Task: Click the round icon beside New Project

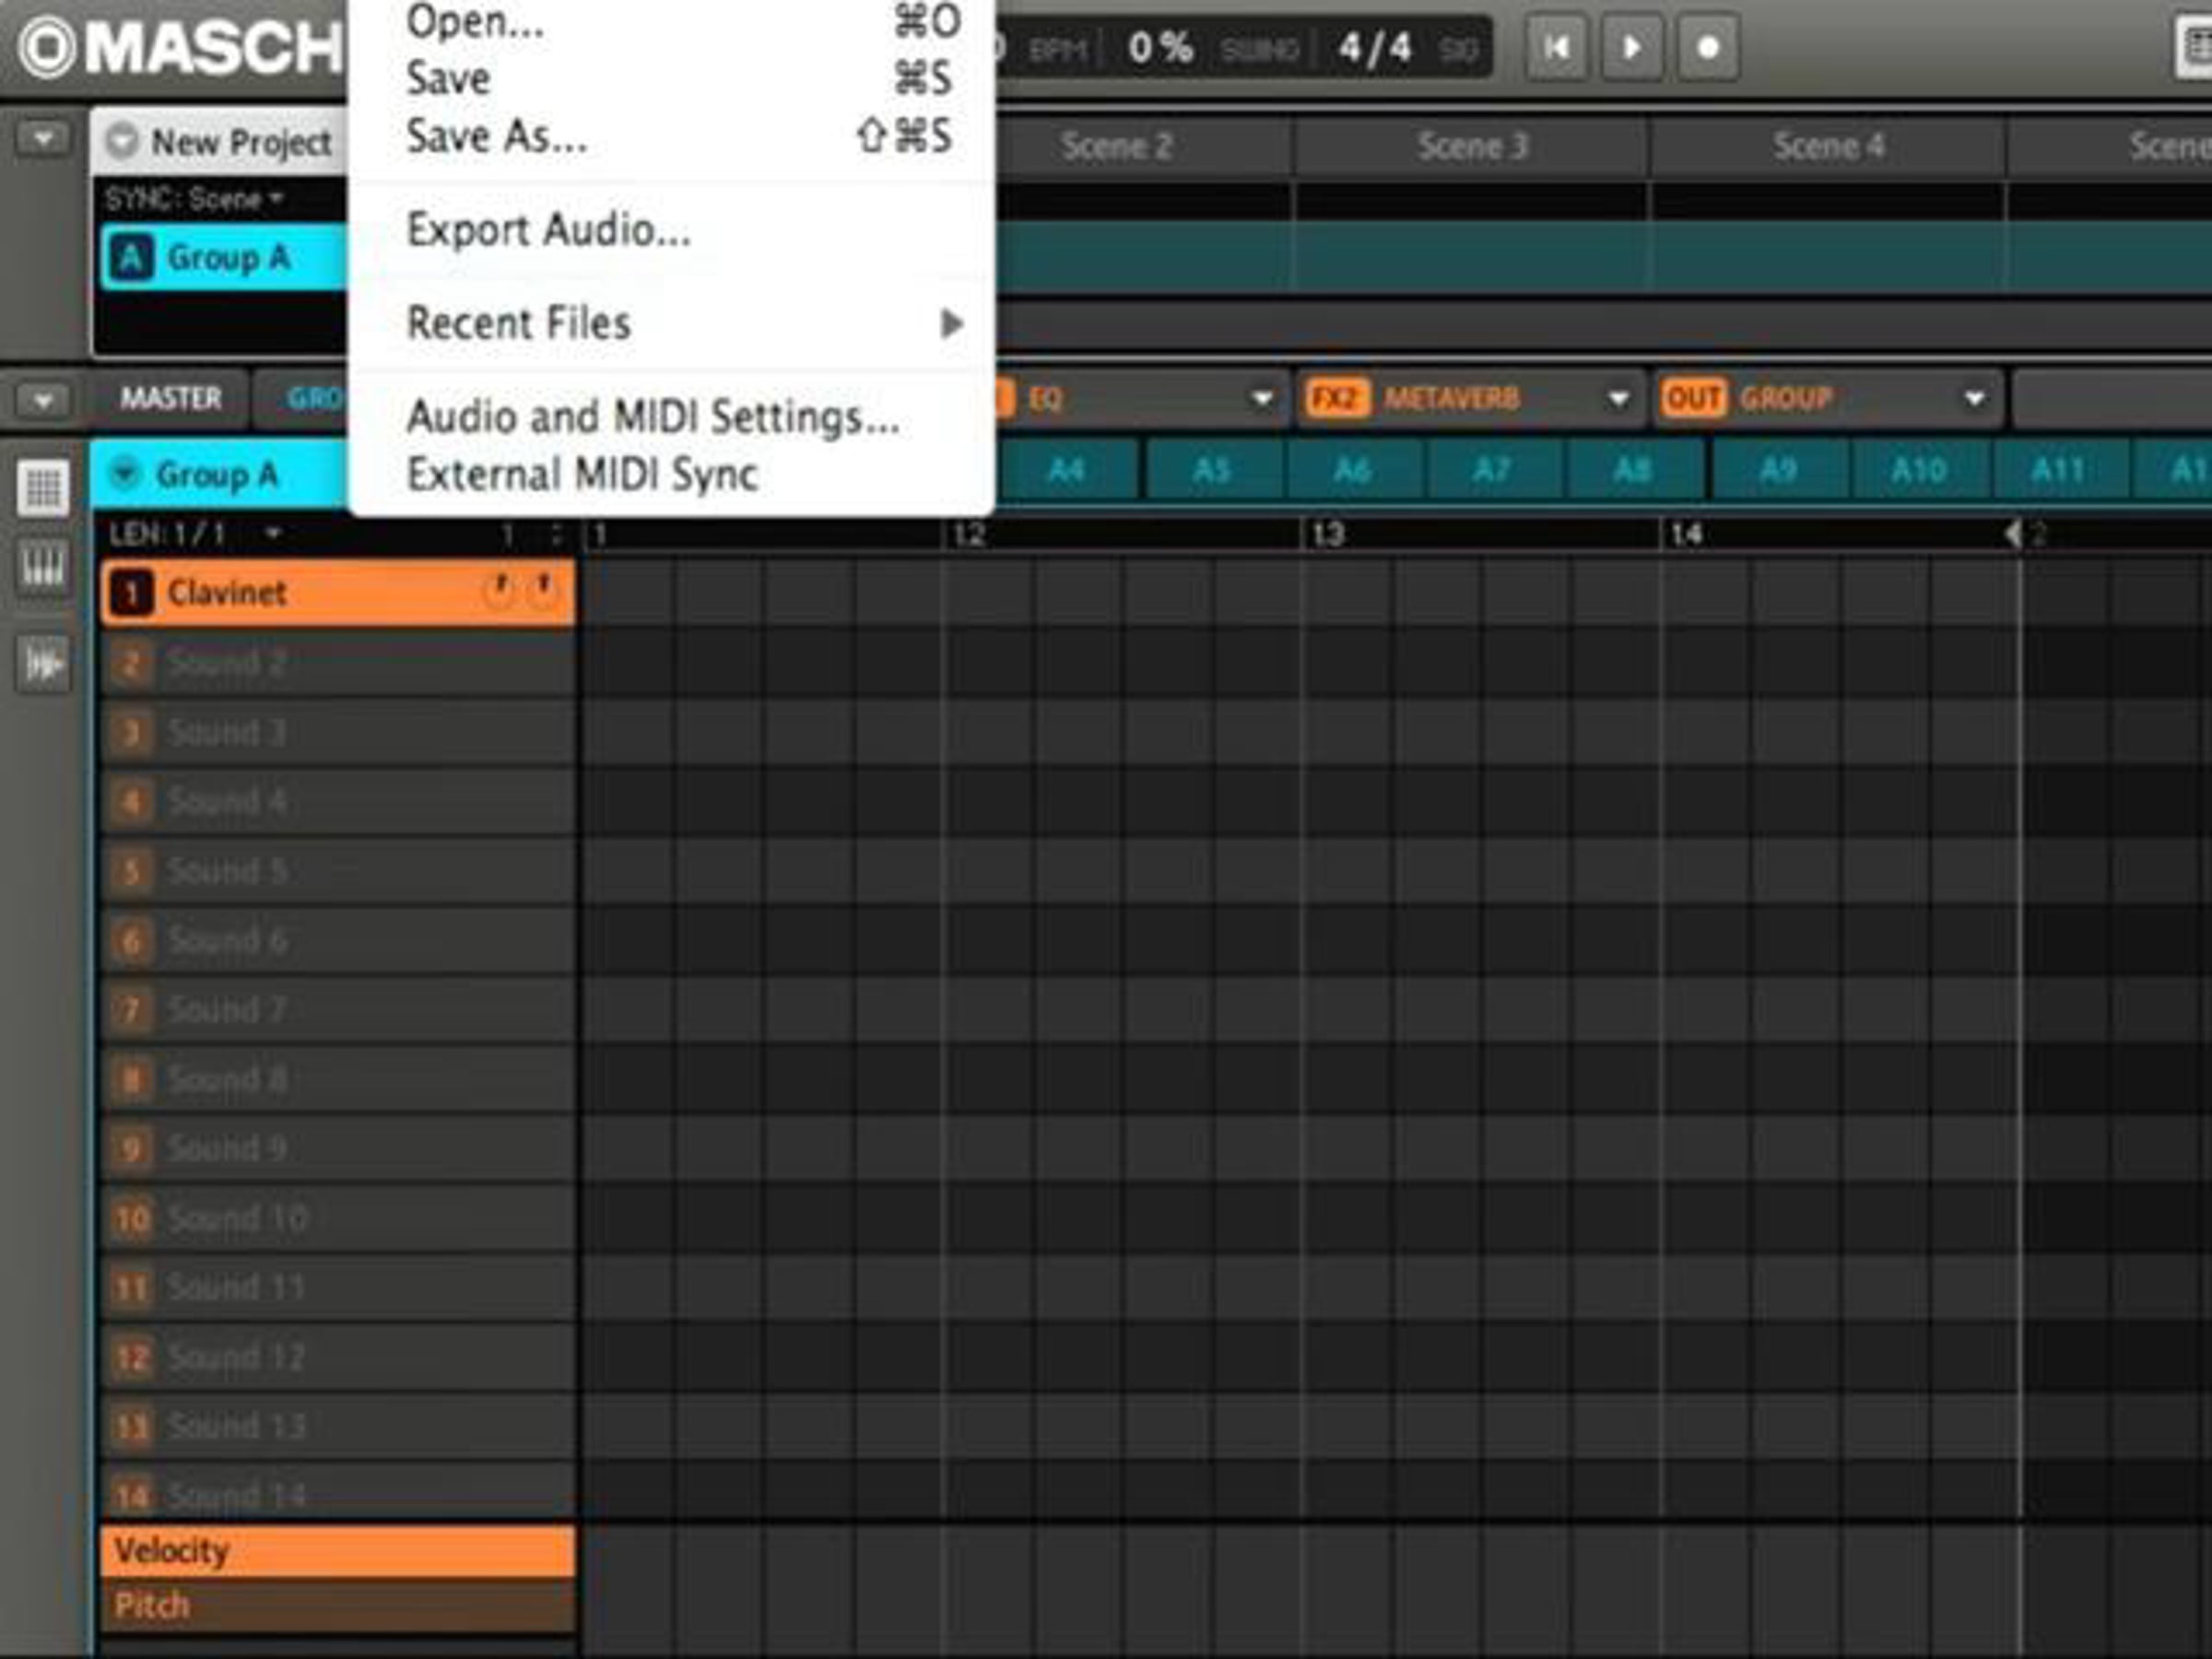Action: click(122, 141)
